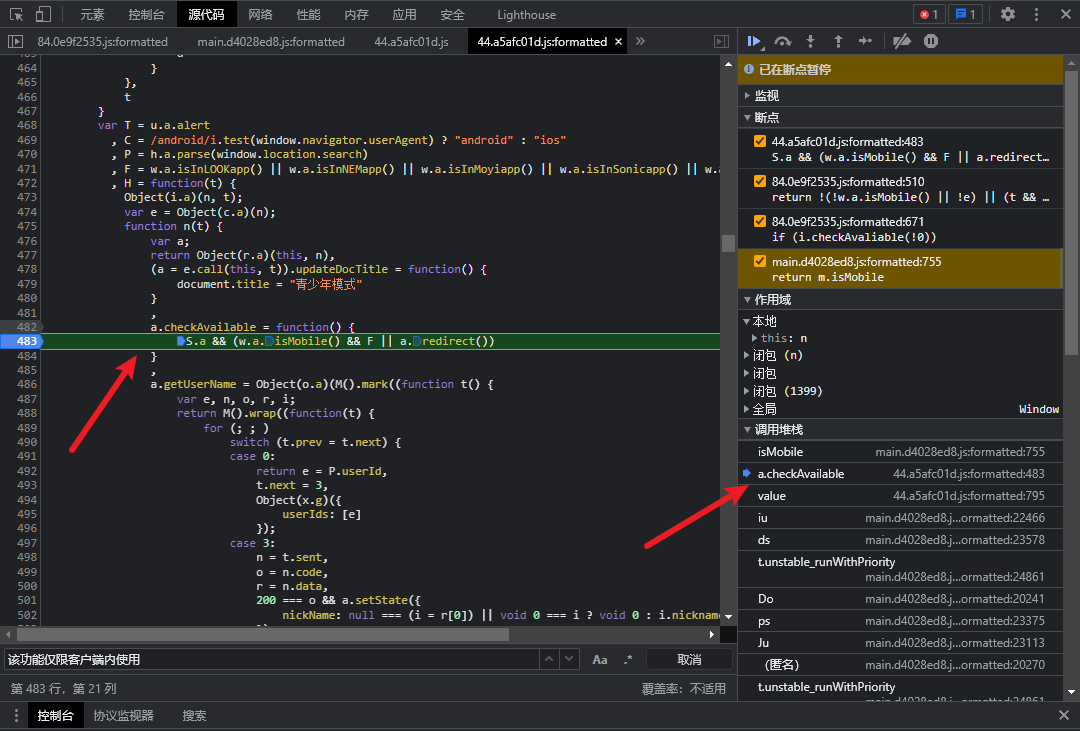Open the 84.0e9f2535.js:formatted file tab
Image resolution: width=1080 pixels, height=731 pixels.
(x=103, y=42)
